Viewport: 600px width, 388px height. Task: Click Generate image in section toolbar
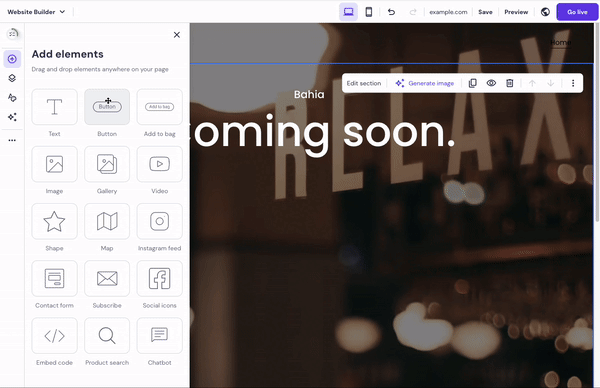(x=425, y=83)
